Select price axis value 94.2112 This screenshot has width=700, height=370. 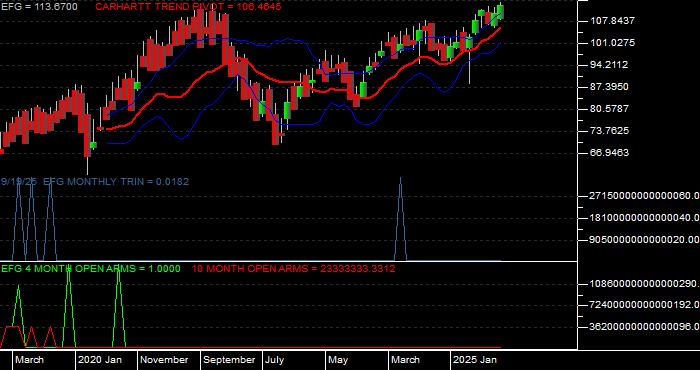click(x=609, y=65)
